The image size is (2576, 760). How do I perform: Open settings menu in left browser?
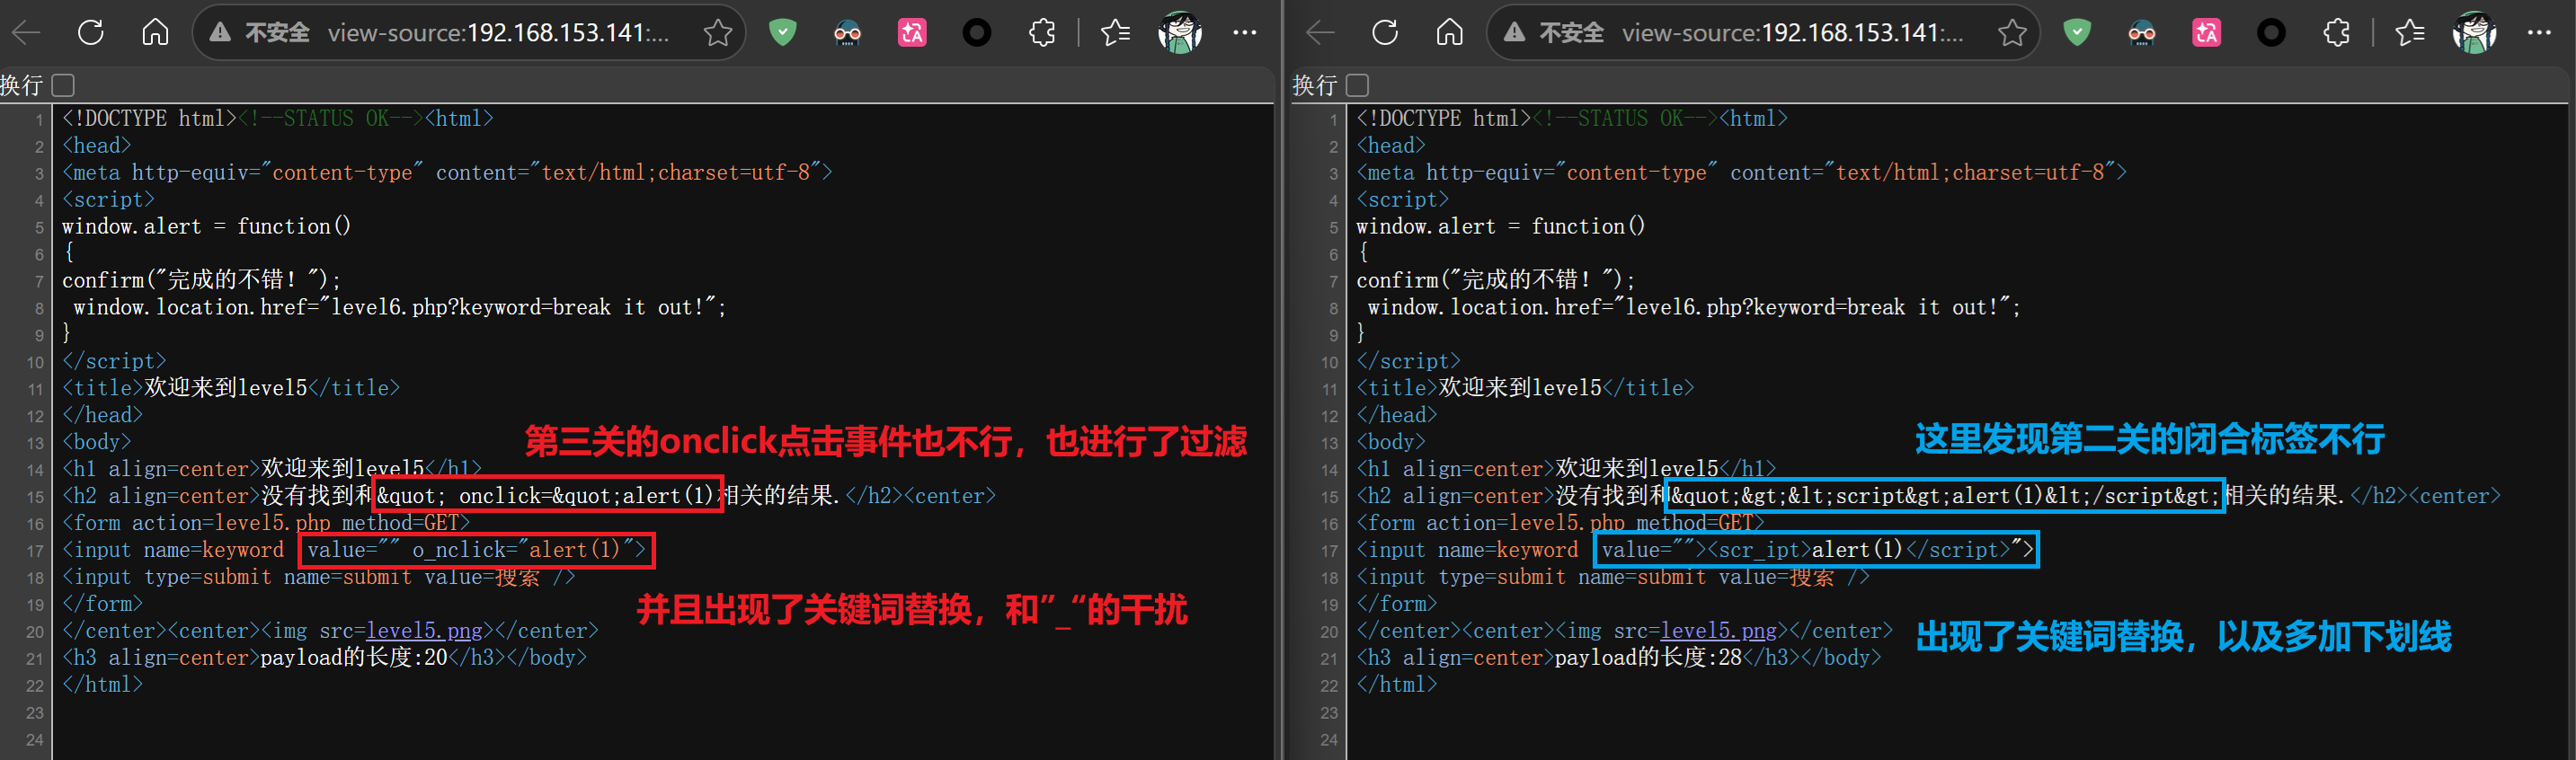click(x=1245, y=33)
